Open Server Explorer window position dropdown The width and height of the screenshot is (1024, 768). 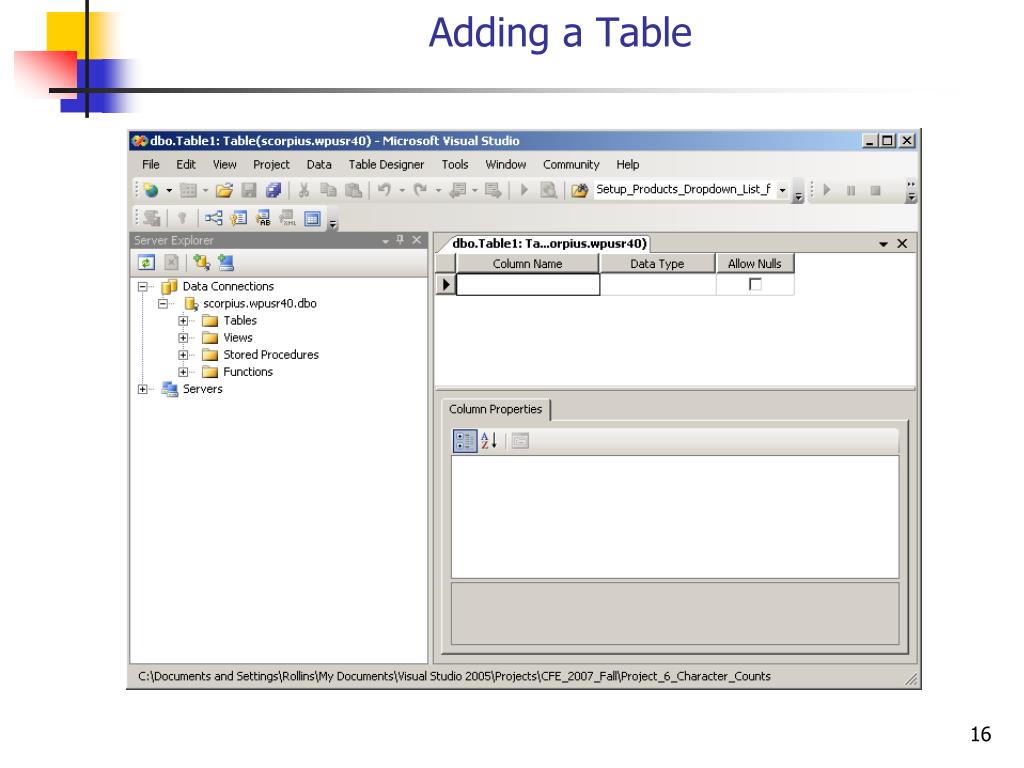(x=385, y=241)
